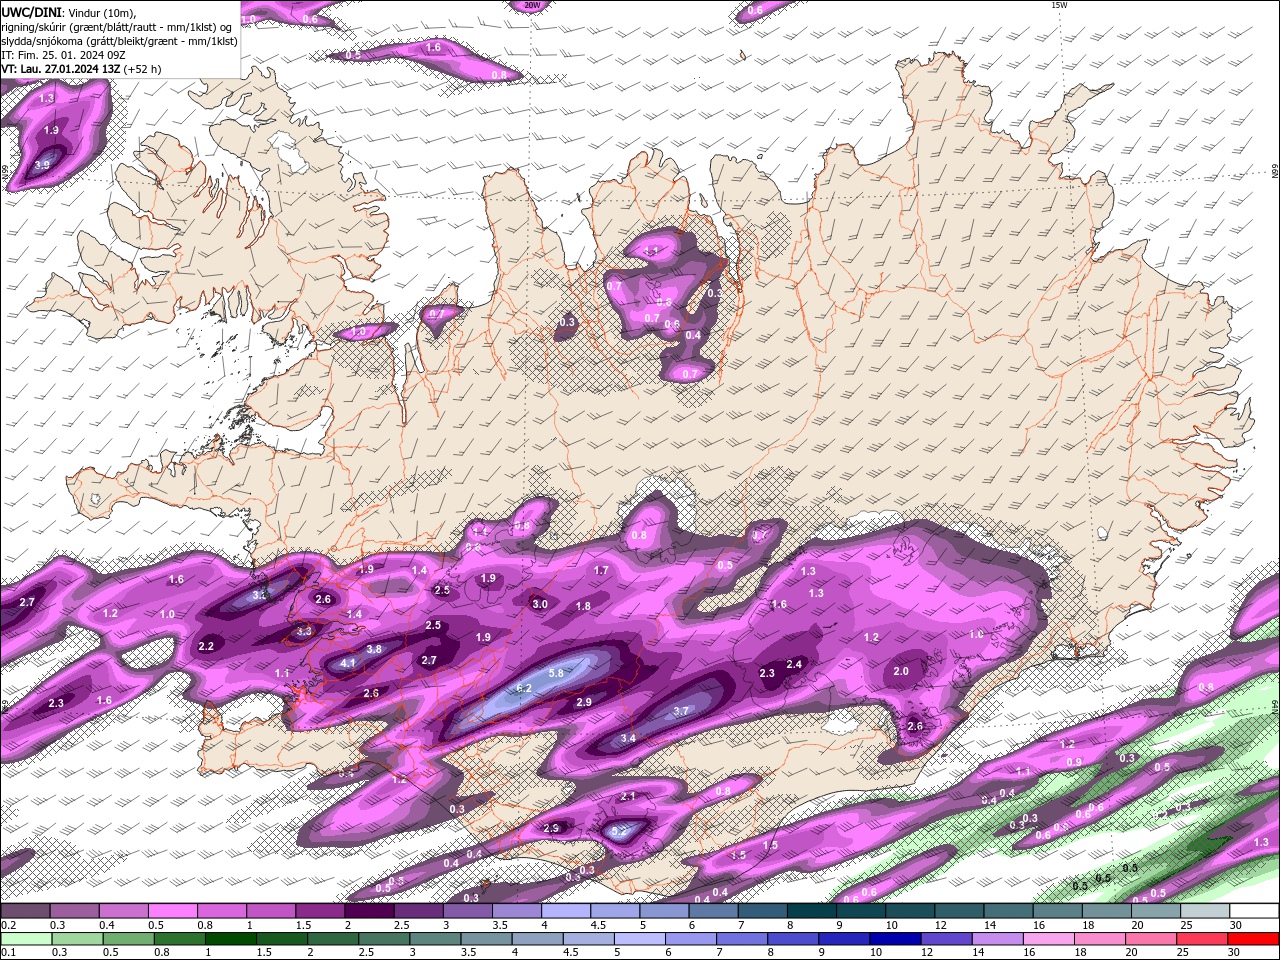Click the 5.8 precipitation value label
Image resolution: width=1280 pixels, height=960 pixels.
pos(556,673)
